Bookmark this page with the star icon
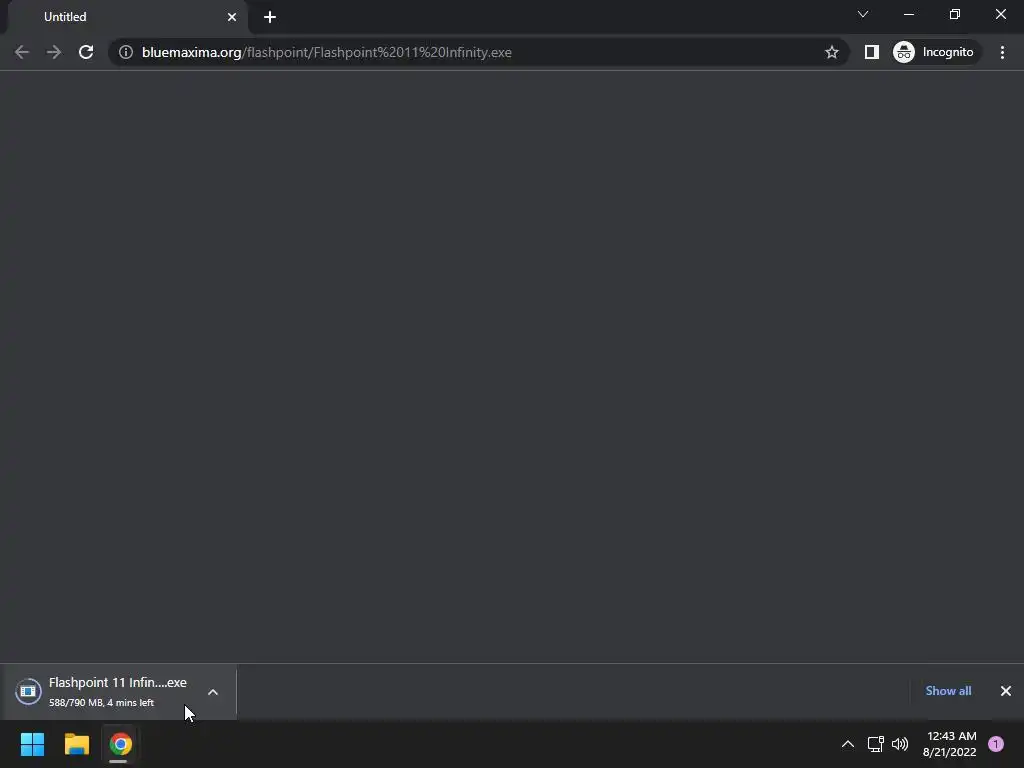Screen dimensions: 1024x768 click(x=831, y=52)
